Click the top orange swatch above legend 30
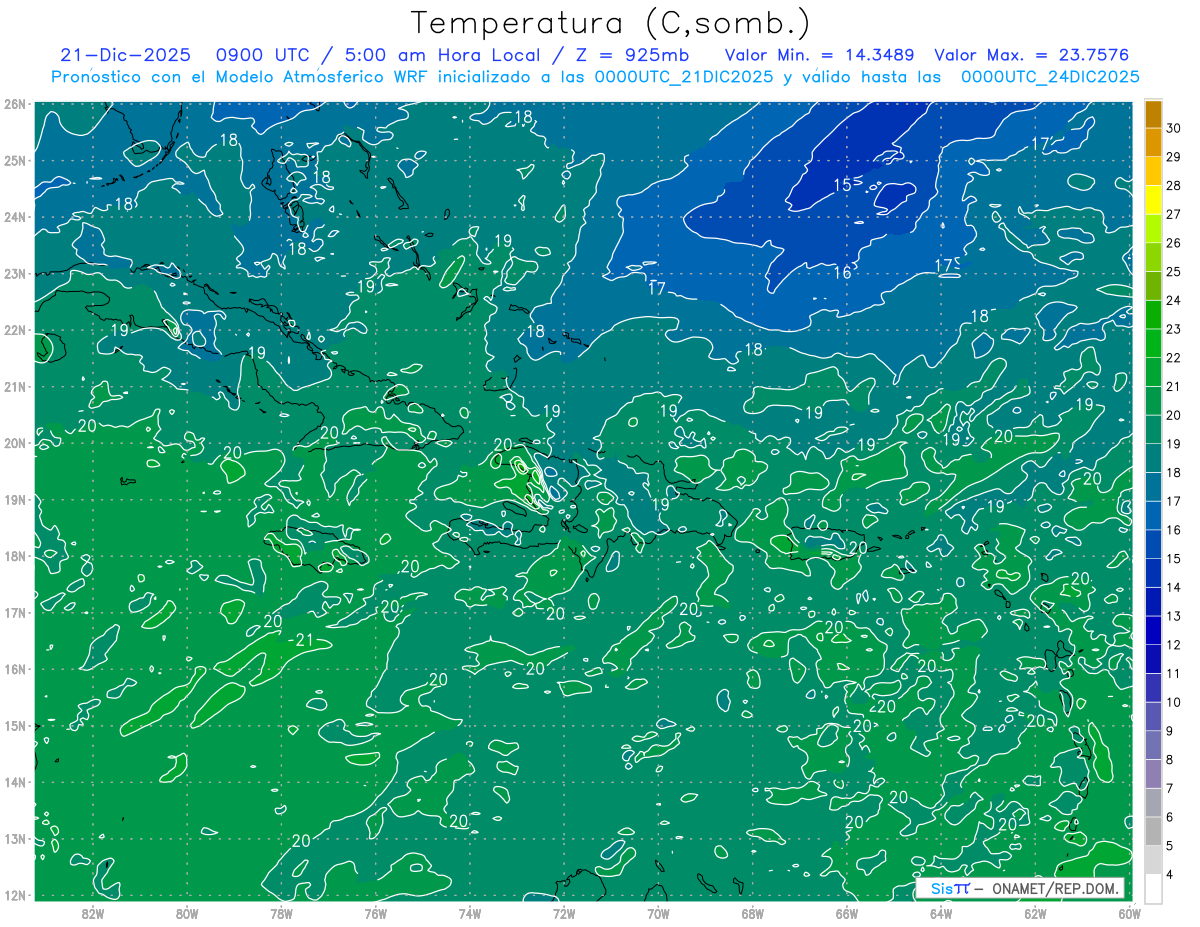Image resolution: width=1200 pixels, height=927 pixels. (x=1153, y=113)
